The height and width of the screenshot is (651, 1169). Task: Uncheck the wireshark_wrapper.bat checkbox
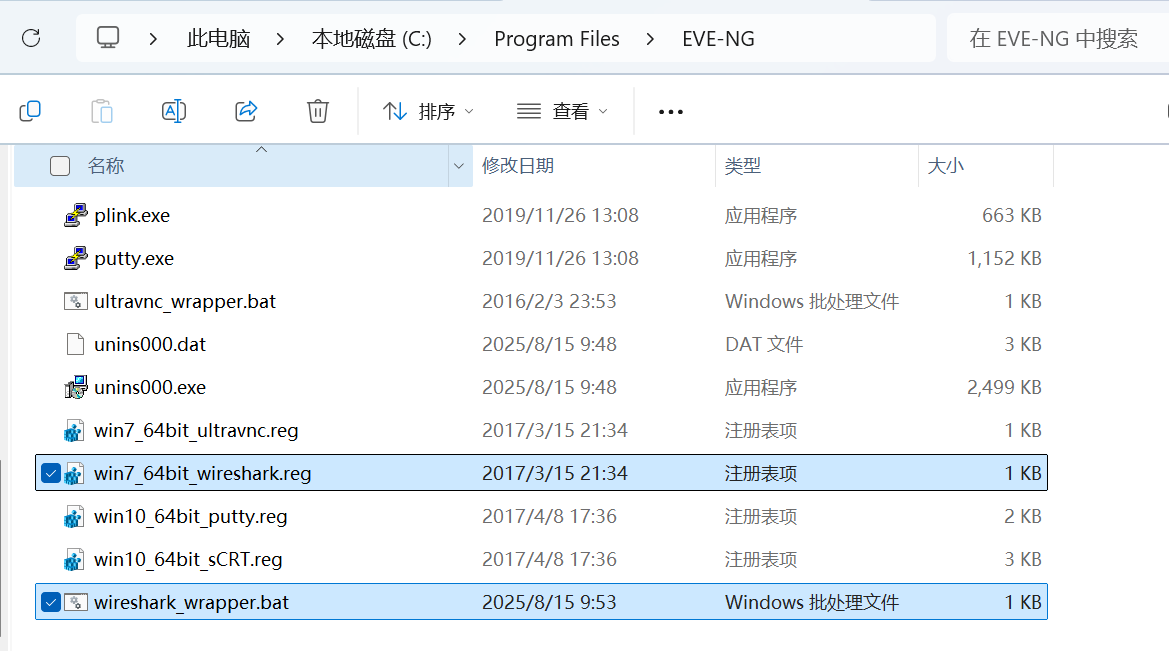click(x=50, y=601)
